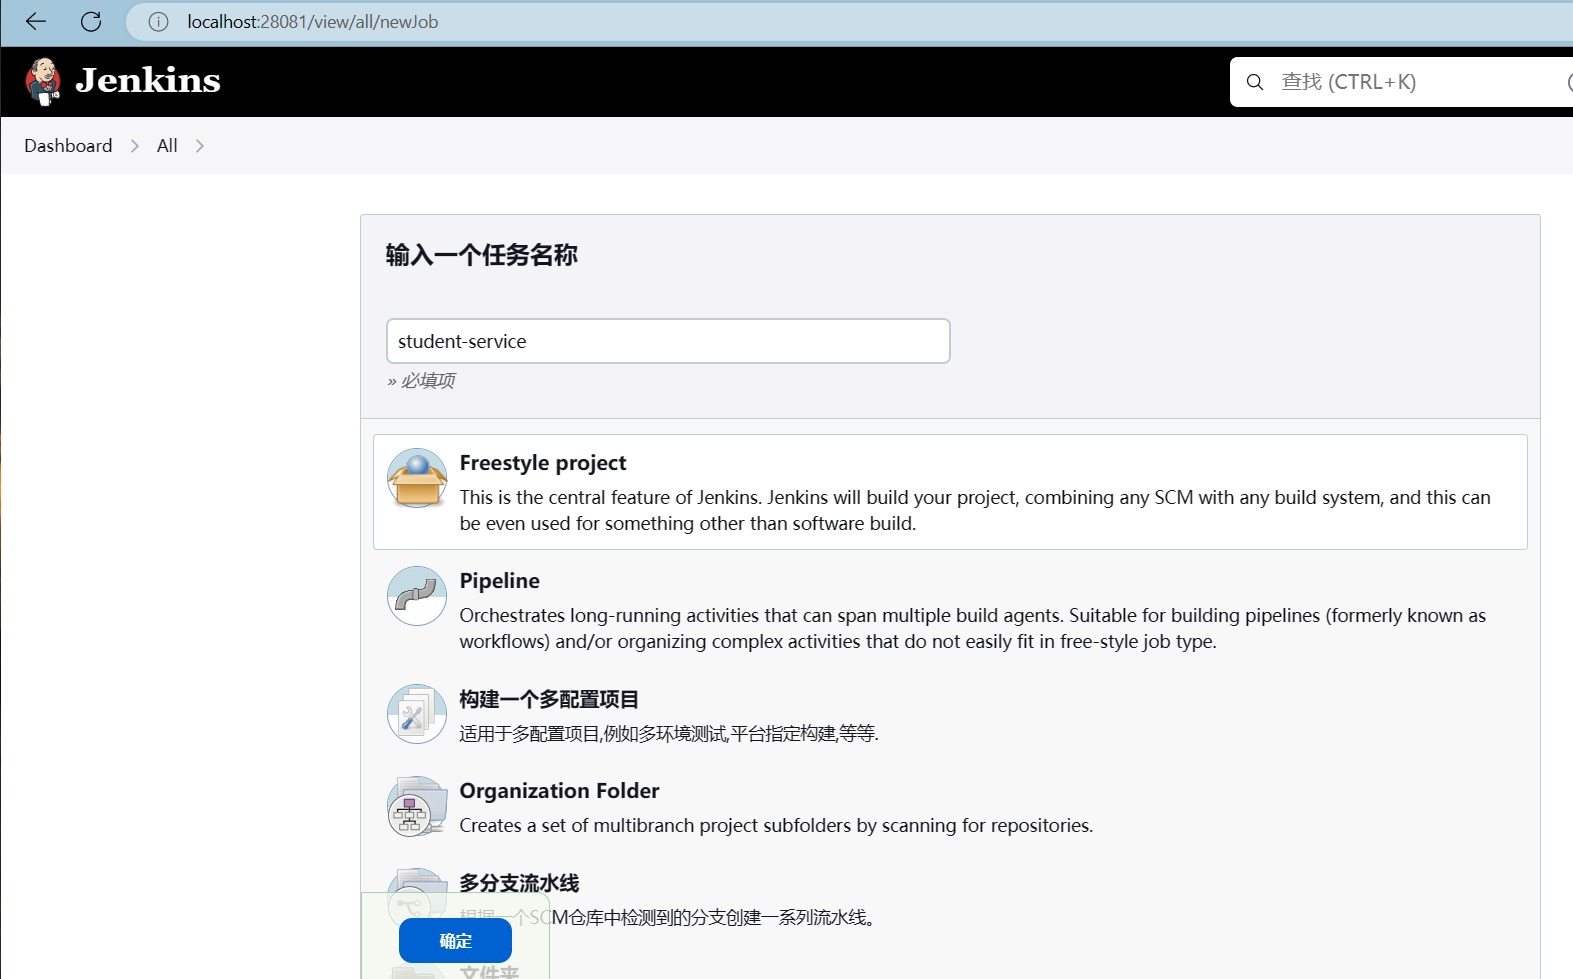
Task: Click the browser address bar URL
Action: [313, 22]
